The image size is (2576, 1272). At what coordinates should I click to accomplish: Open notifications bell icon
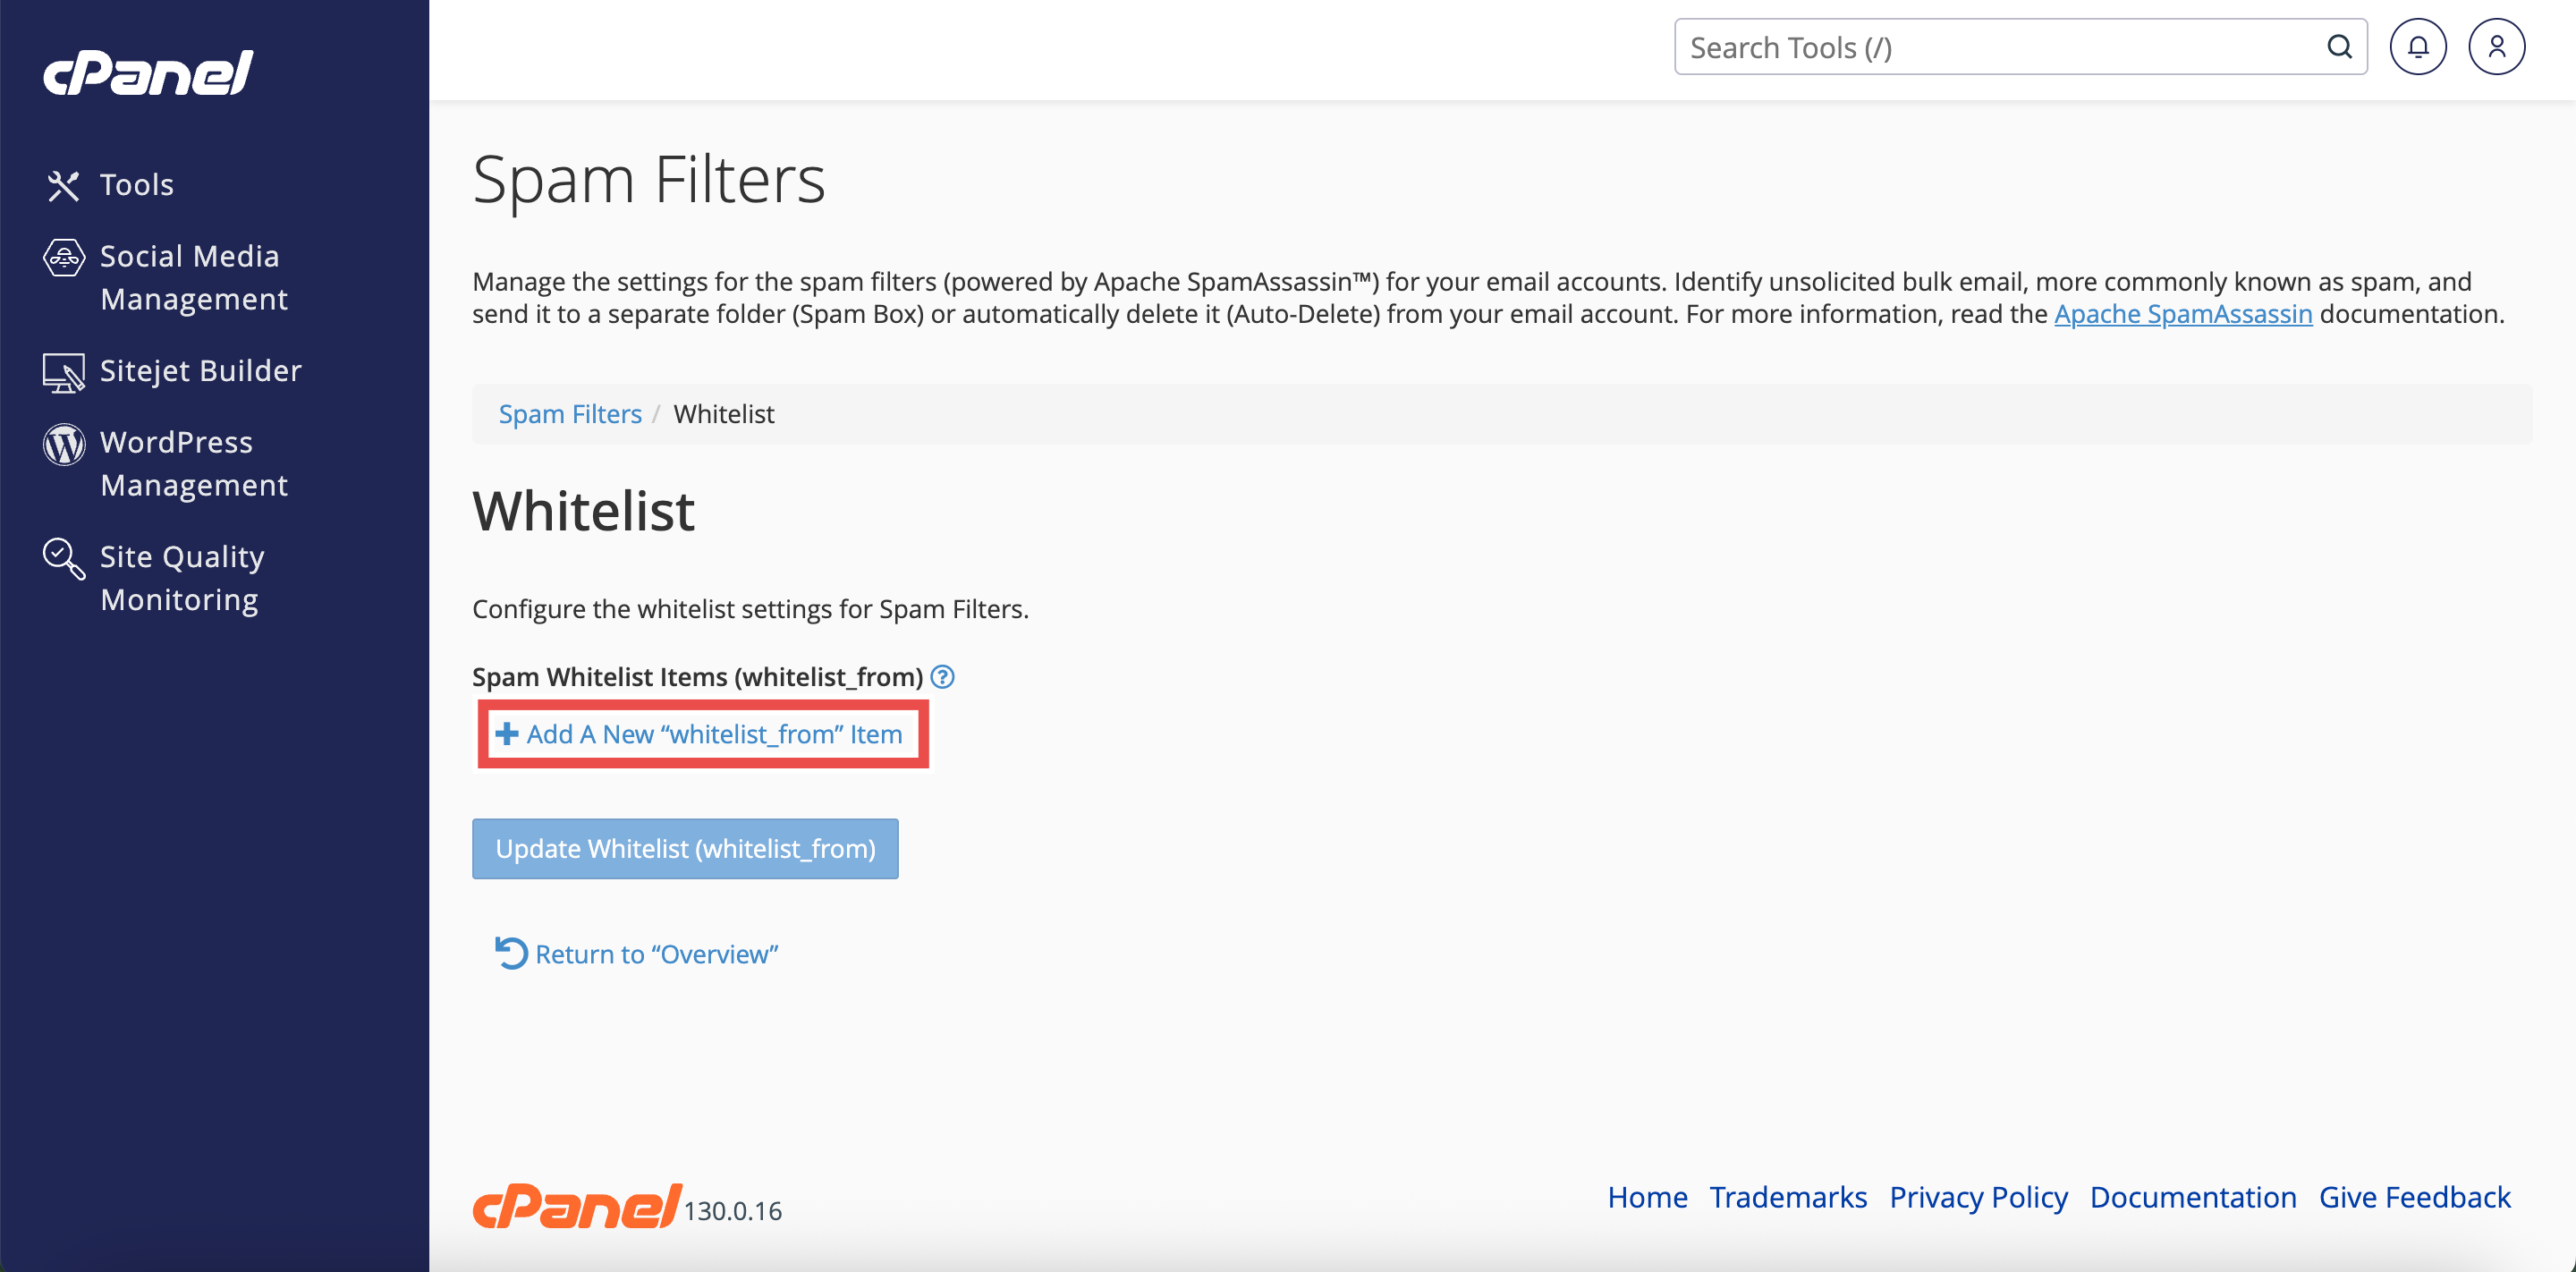click(2417, 47)
